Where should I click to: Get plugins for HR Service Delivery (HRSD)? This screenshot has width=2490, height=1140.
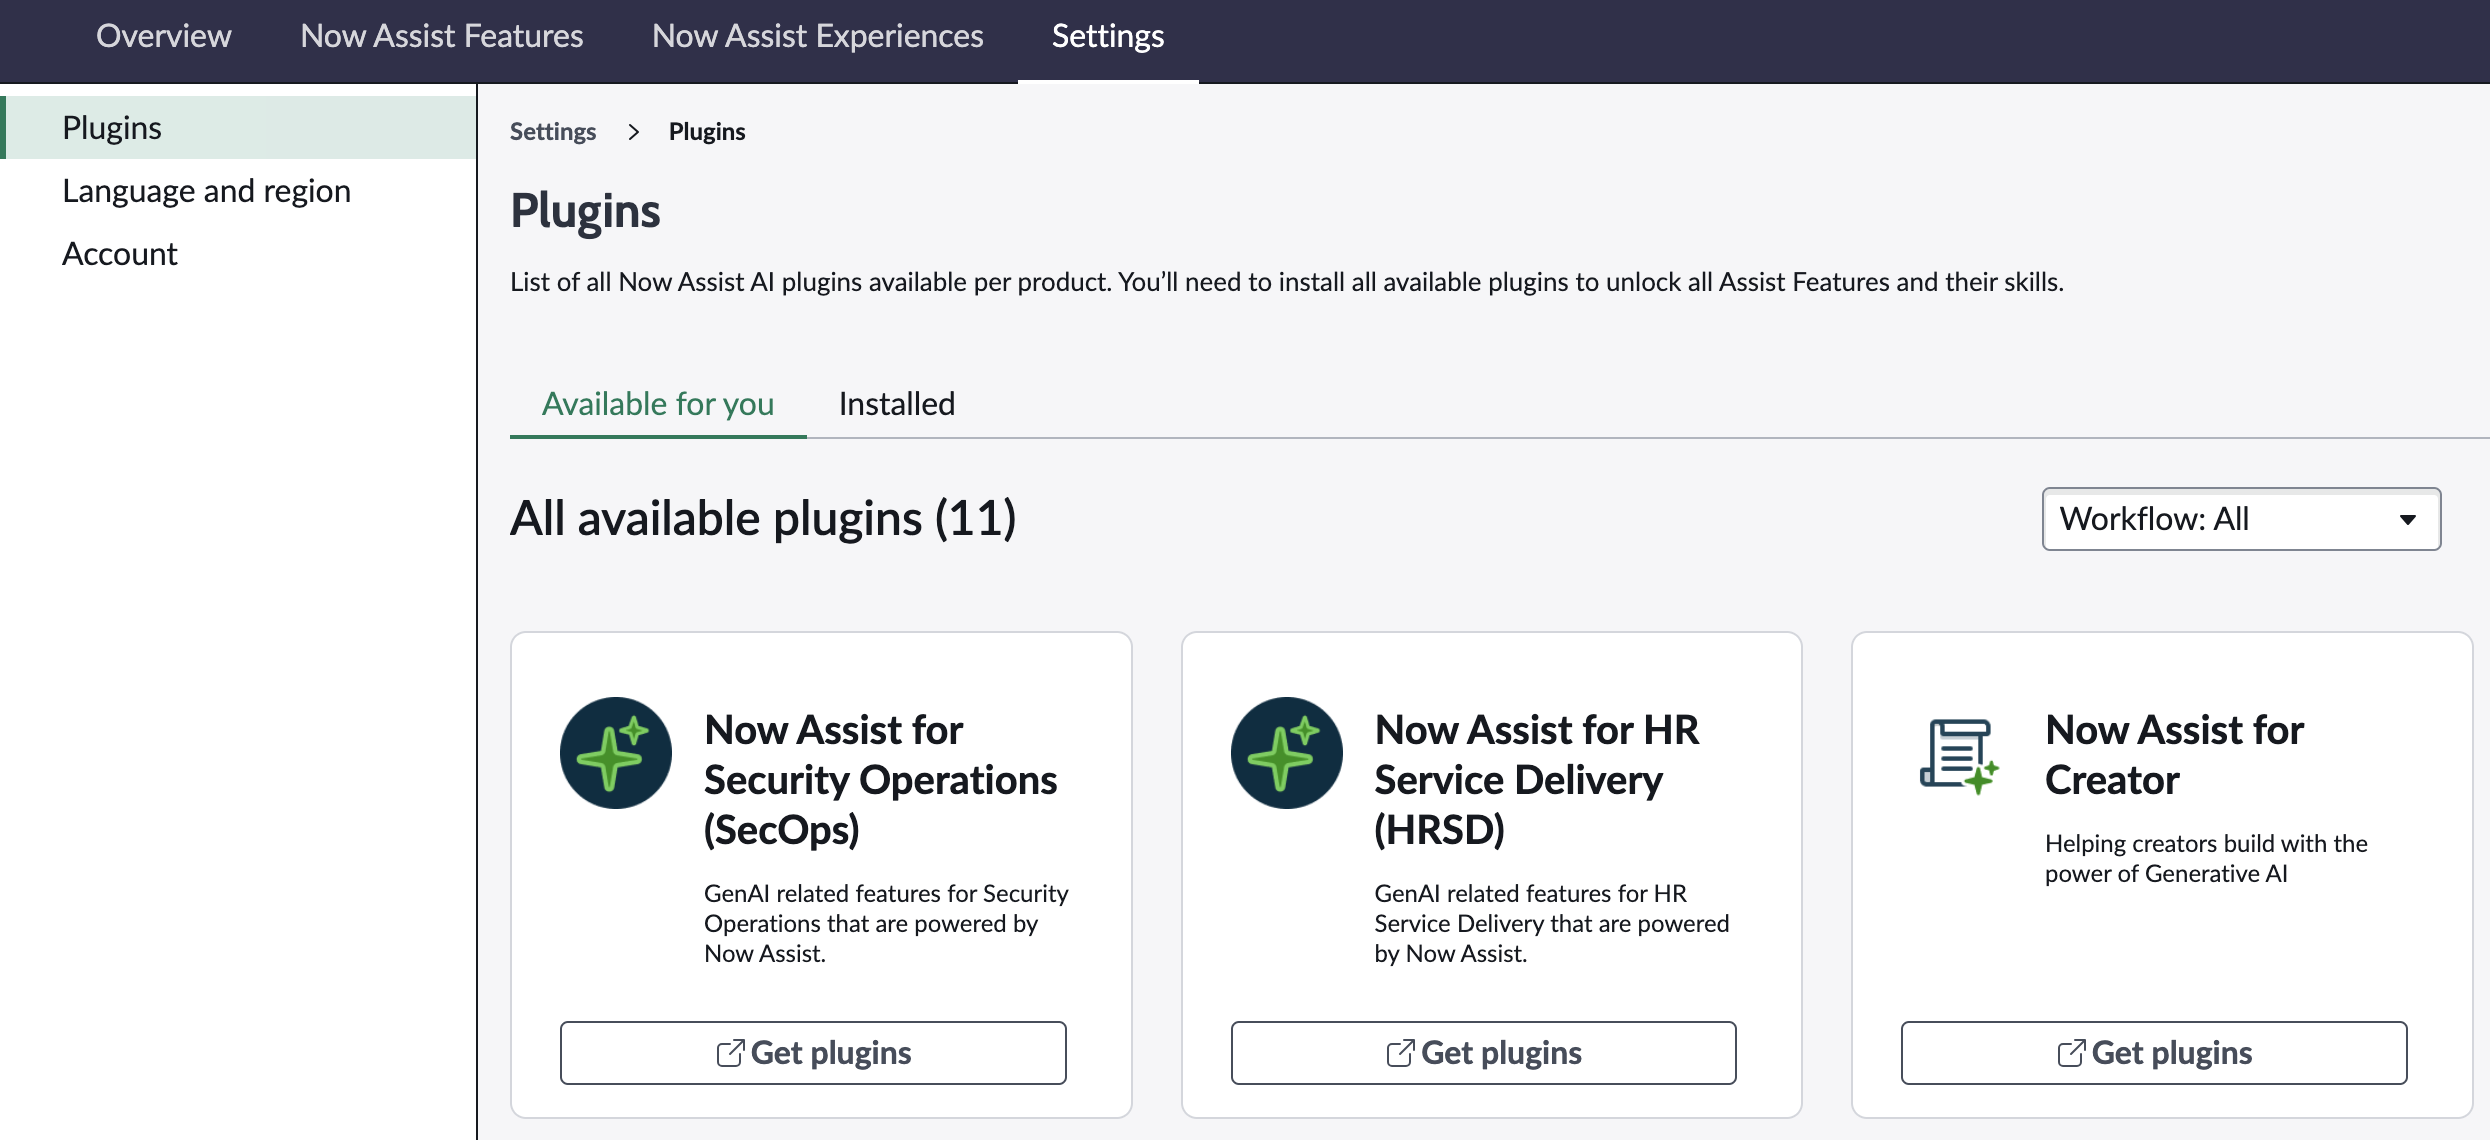pyautogui.click(x=1483, y=1053)
